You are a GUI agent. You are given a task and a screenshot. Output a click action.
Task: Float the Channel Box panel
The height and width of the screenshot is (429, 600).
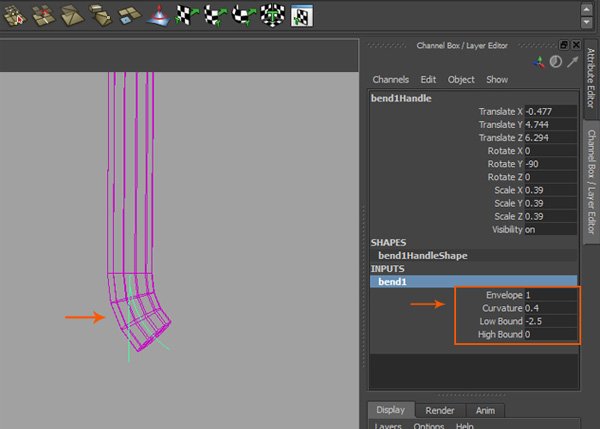coord(564,45)
